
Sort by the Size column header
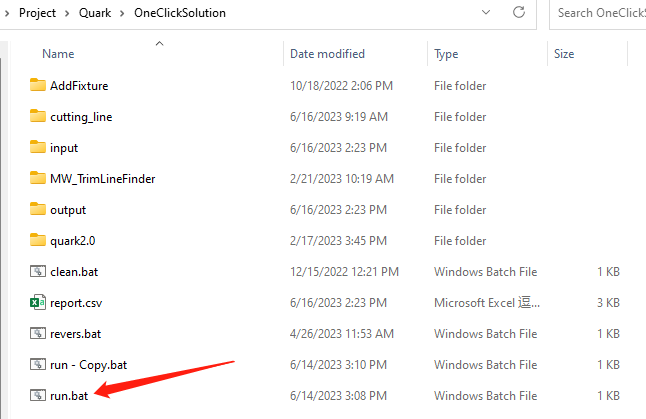[564, 54]
